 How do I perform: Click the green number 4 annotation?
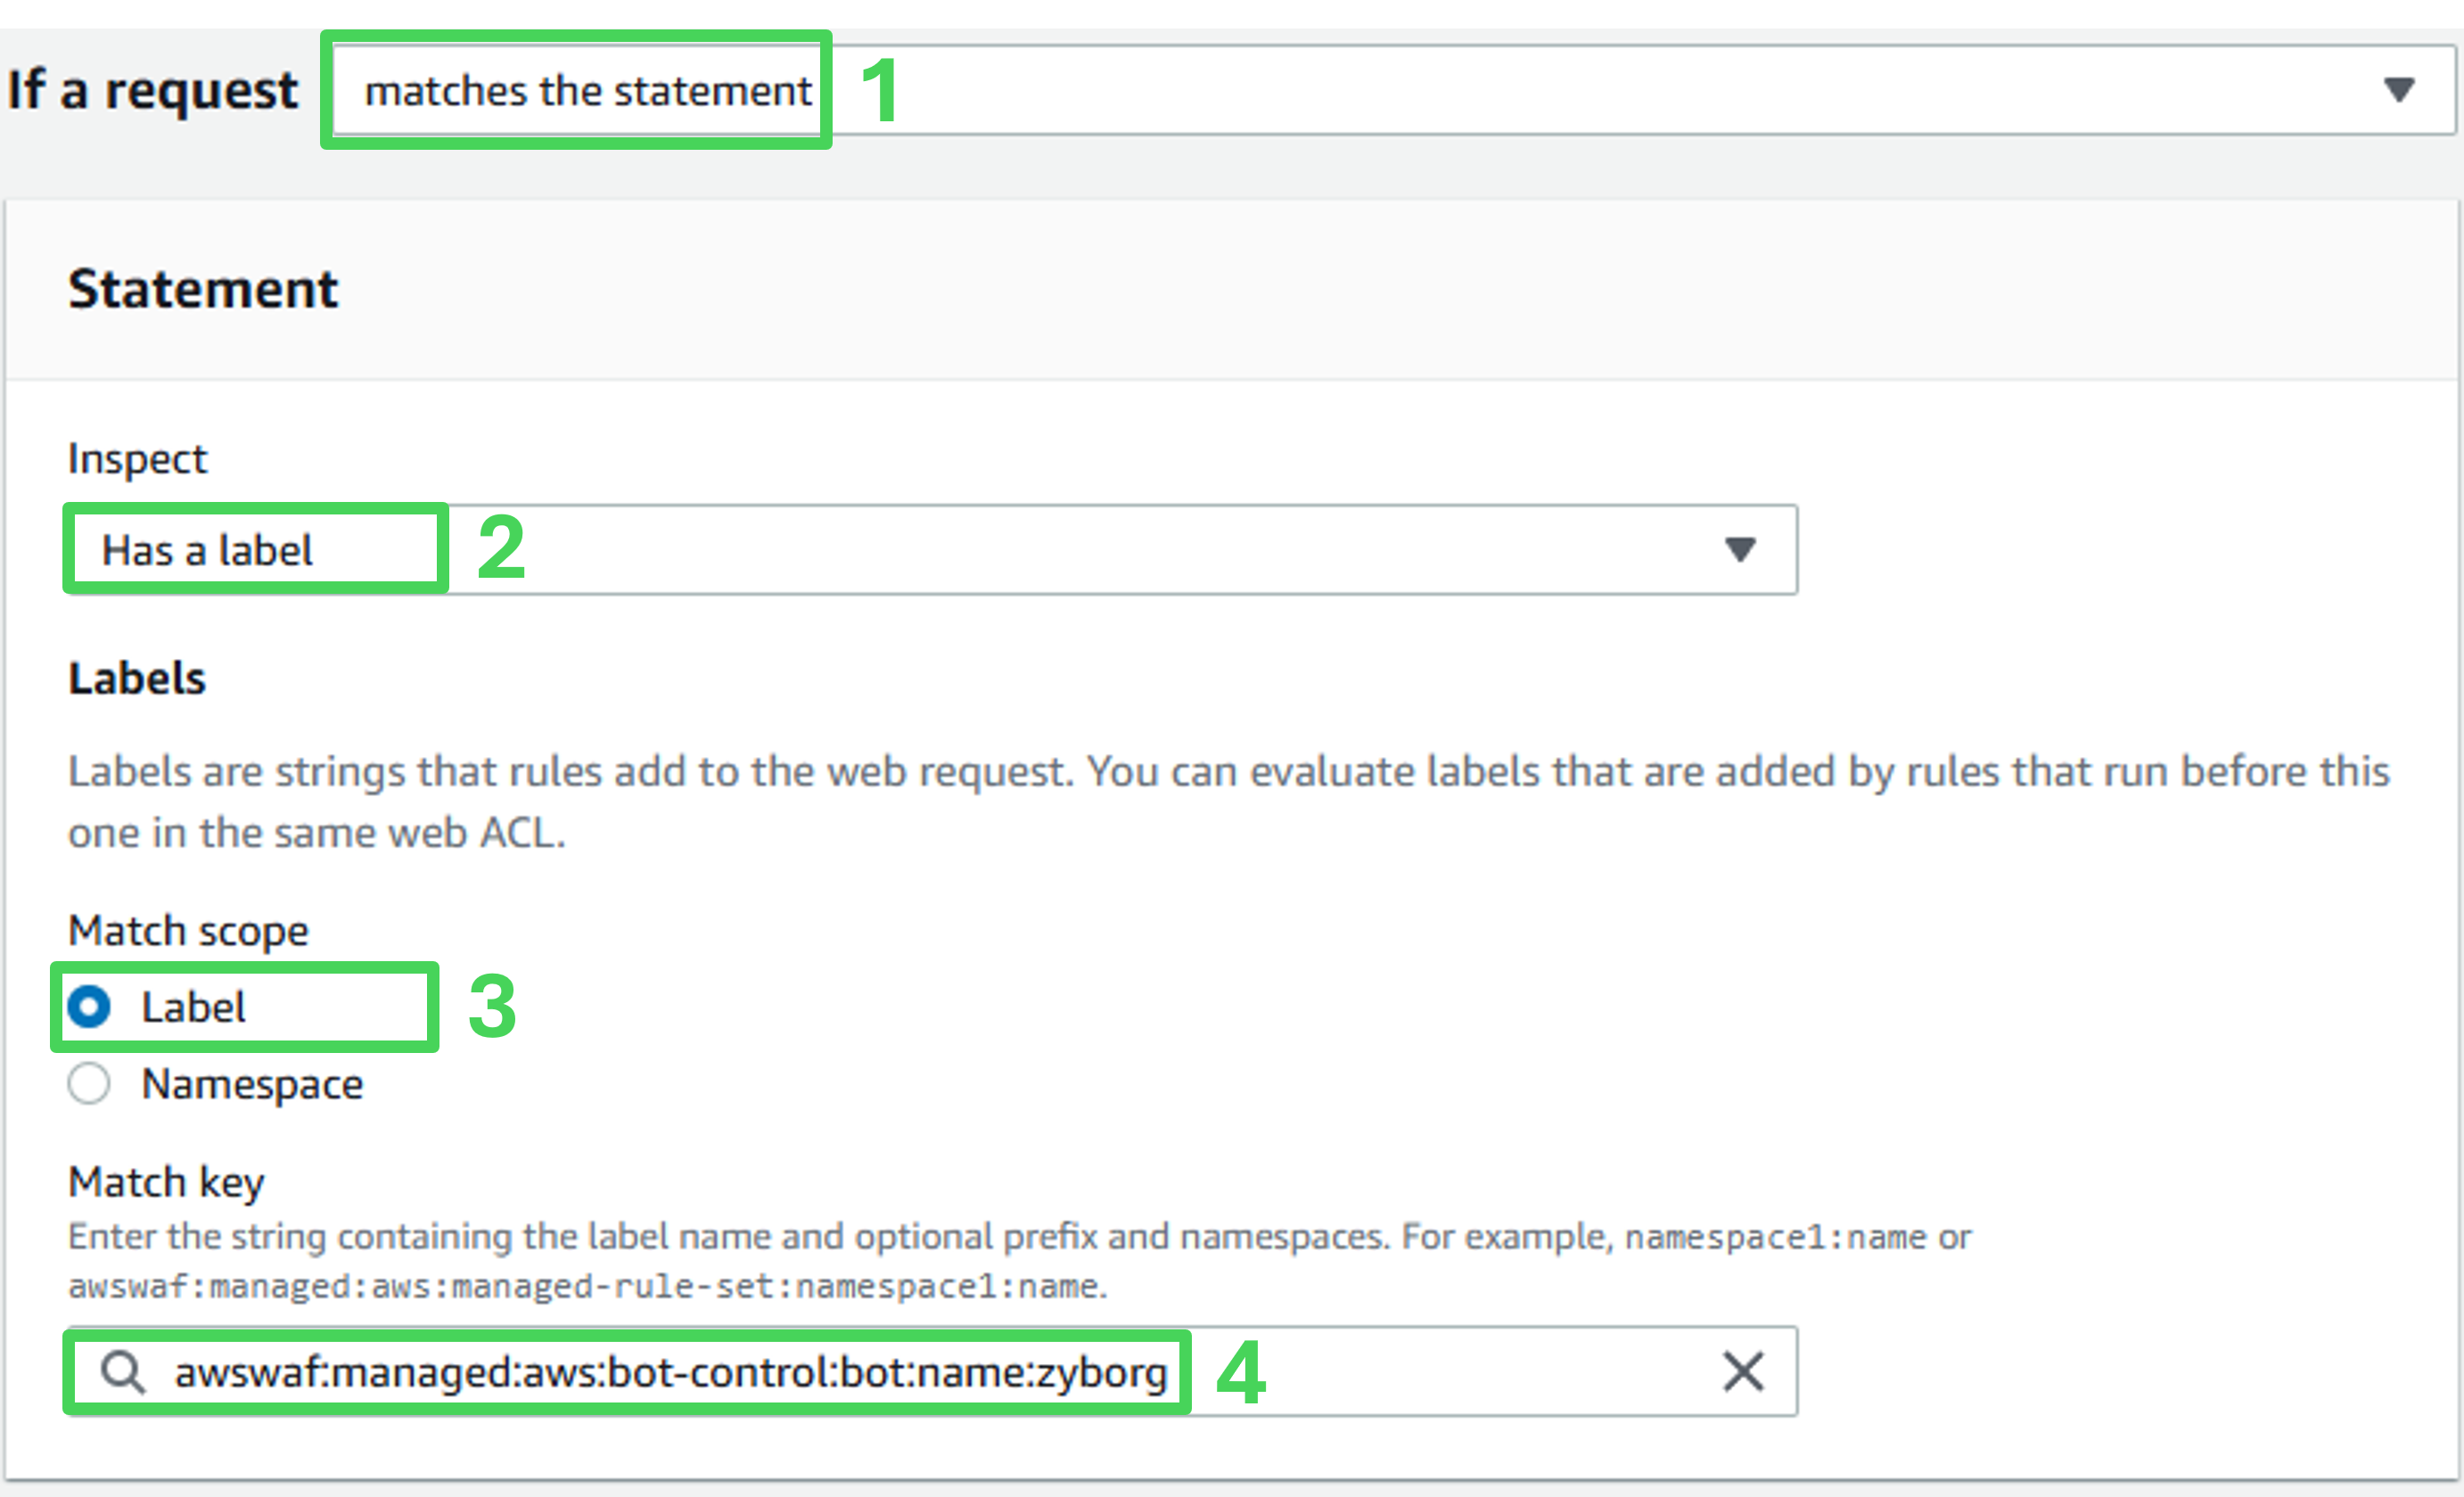(1240, 1372)
